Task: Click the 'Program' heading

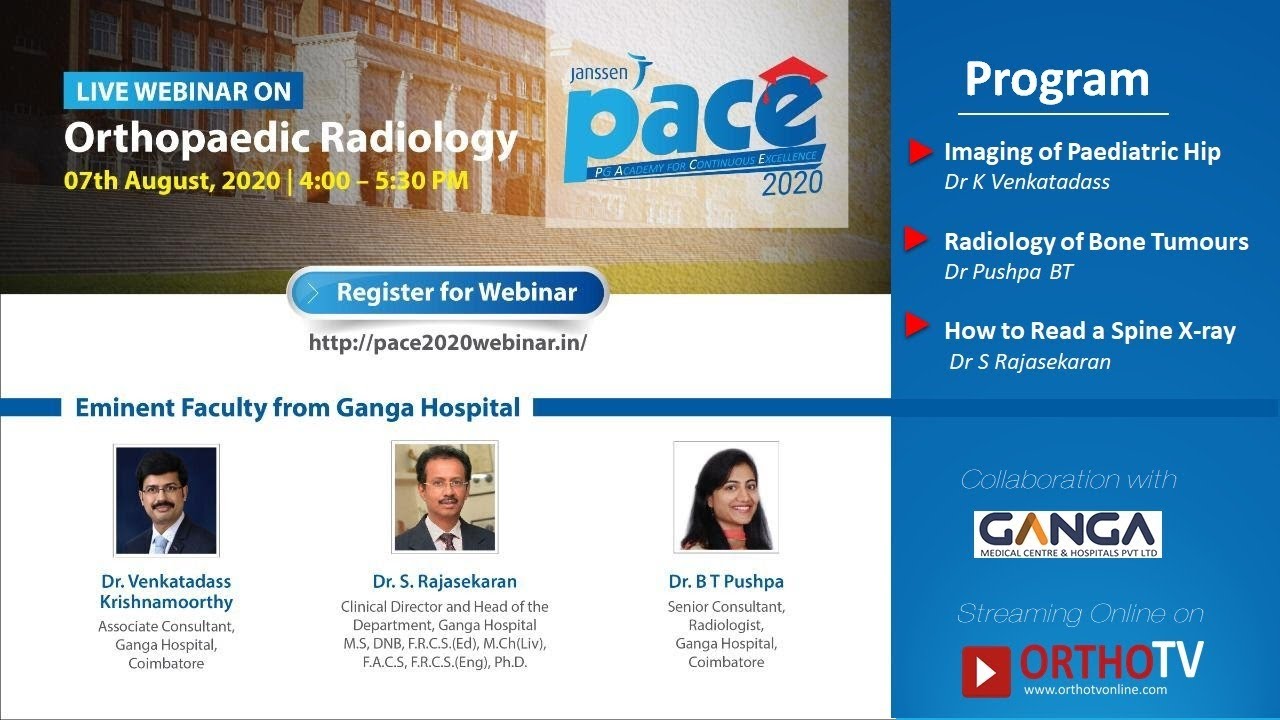Action: [1057, 78]
